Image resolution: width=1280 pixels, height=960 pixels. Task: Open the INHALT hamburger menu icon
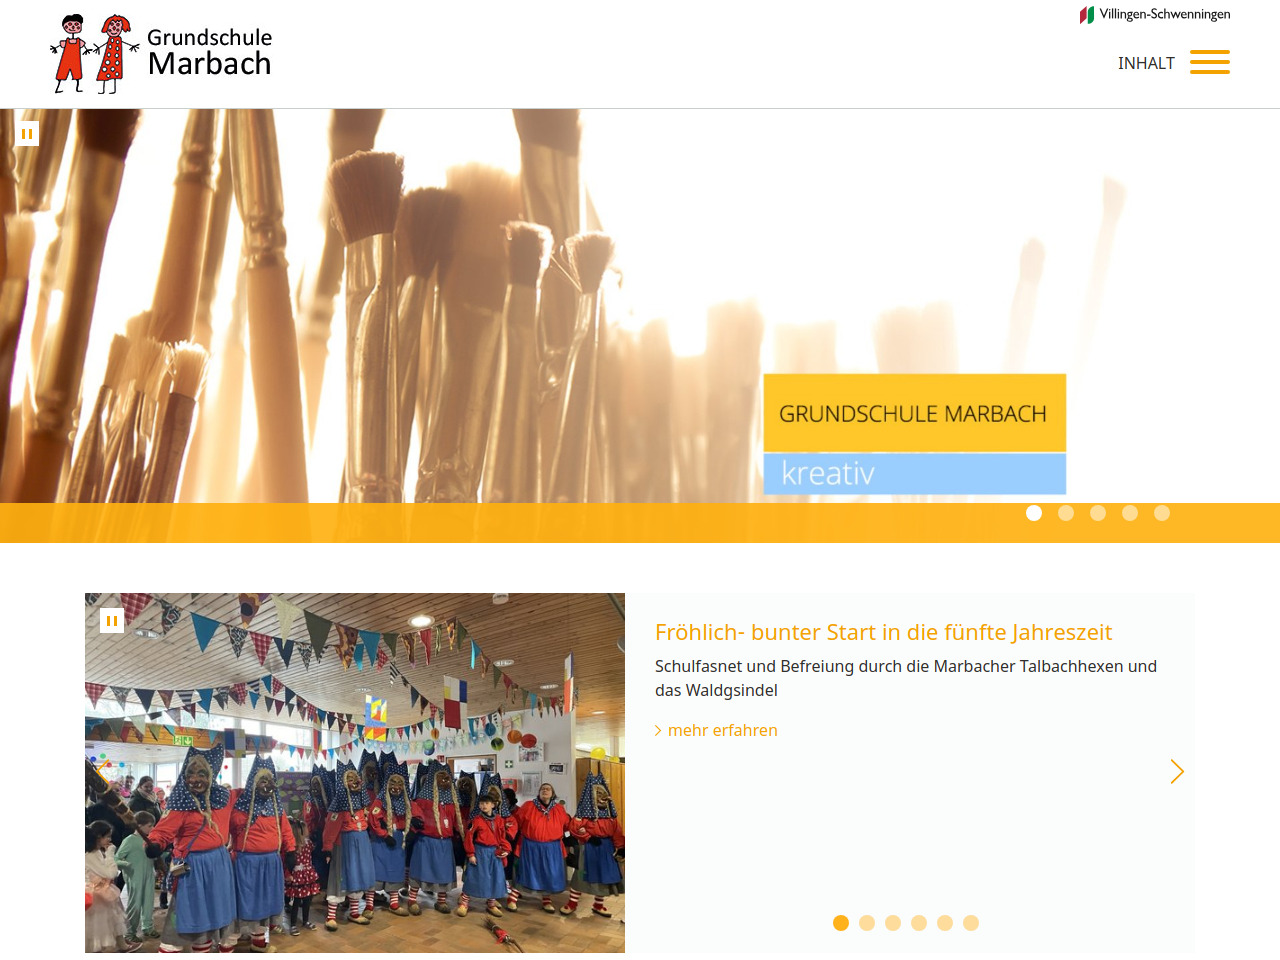[1209, 62]
